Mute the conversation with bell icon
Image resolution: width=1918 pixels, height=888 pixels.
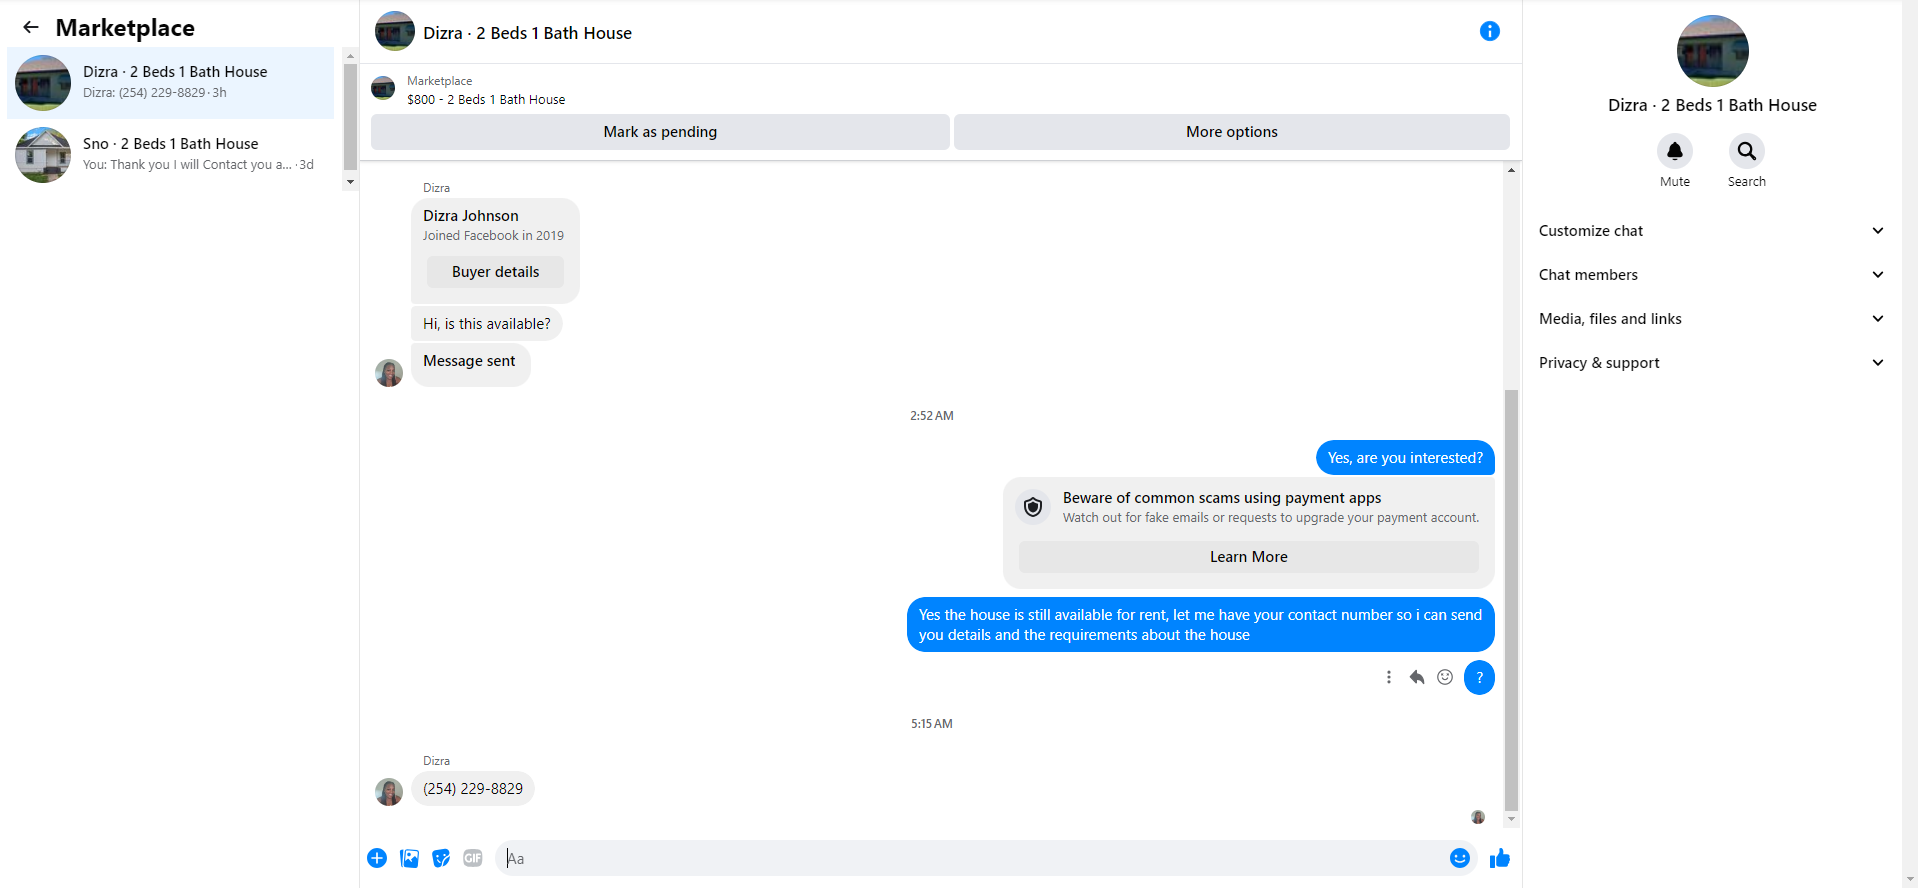coord(1674,151)
